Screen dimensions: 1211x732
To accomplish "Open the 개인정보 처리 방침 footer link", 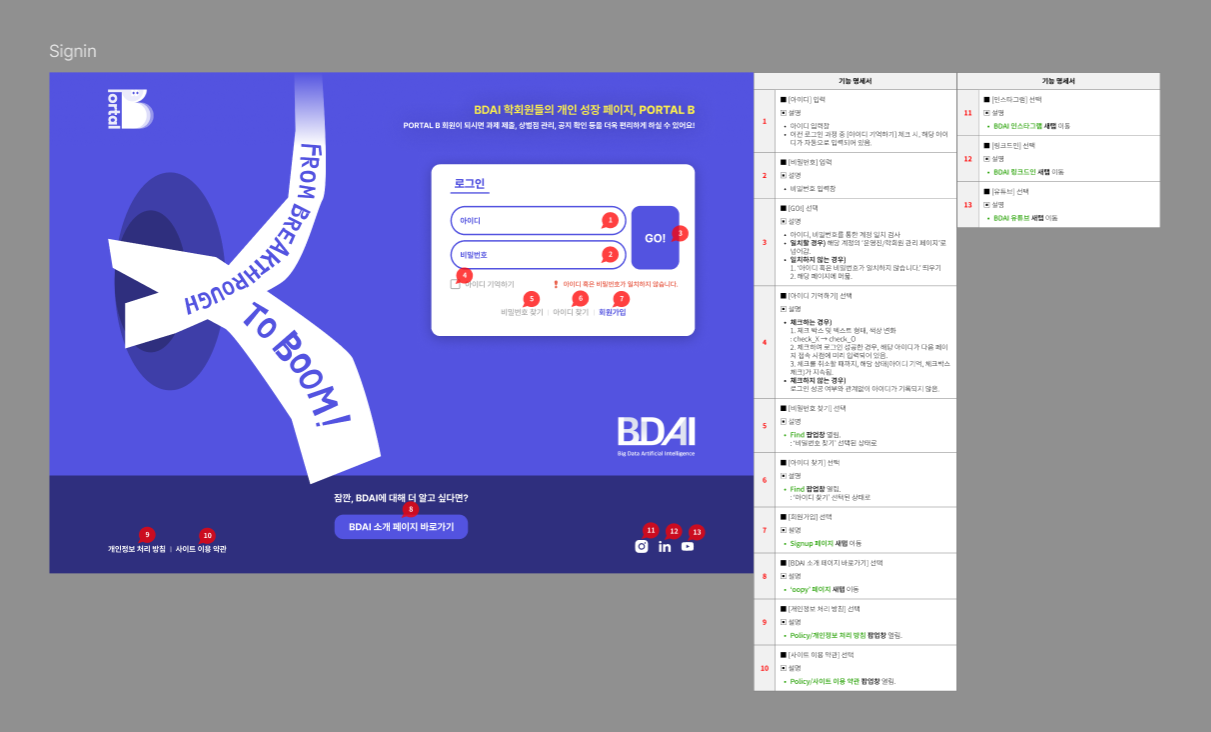I will (x=137, y=549).
